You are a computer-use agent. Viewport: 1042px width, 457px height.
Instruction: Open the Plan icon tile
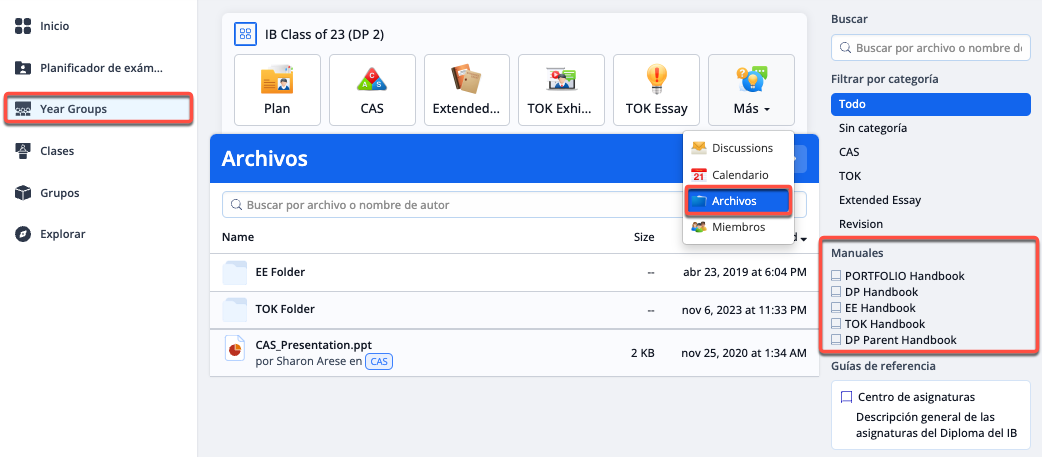pos(277,80)
